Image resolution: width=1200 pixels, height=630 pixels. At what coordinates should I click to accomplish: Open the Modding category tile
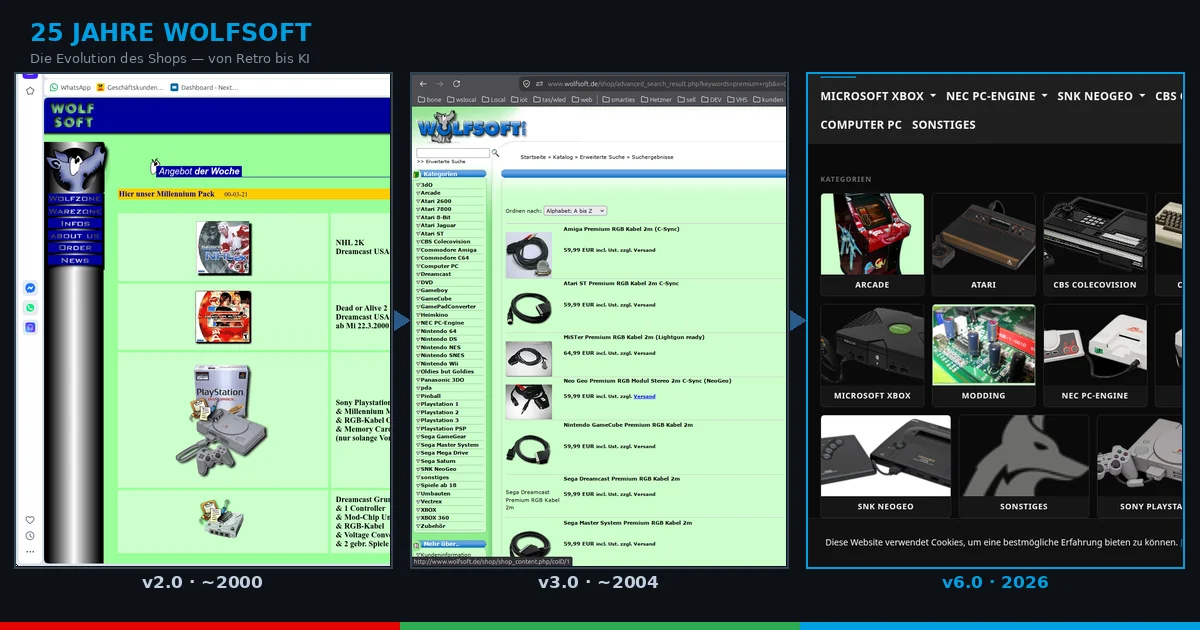click(x=983, y=355)
